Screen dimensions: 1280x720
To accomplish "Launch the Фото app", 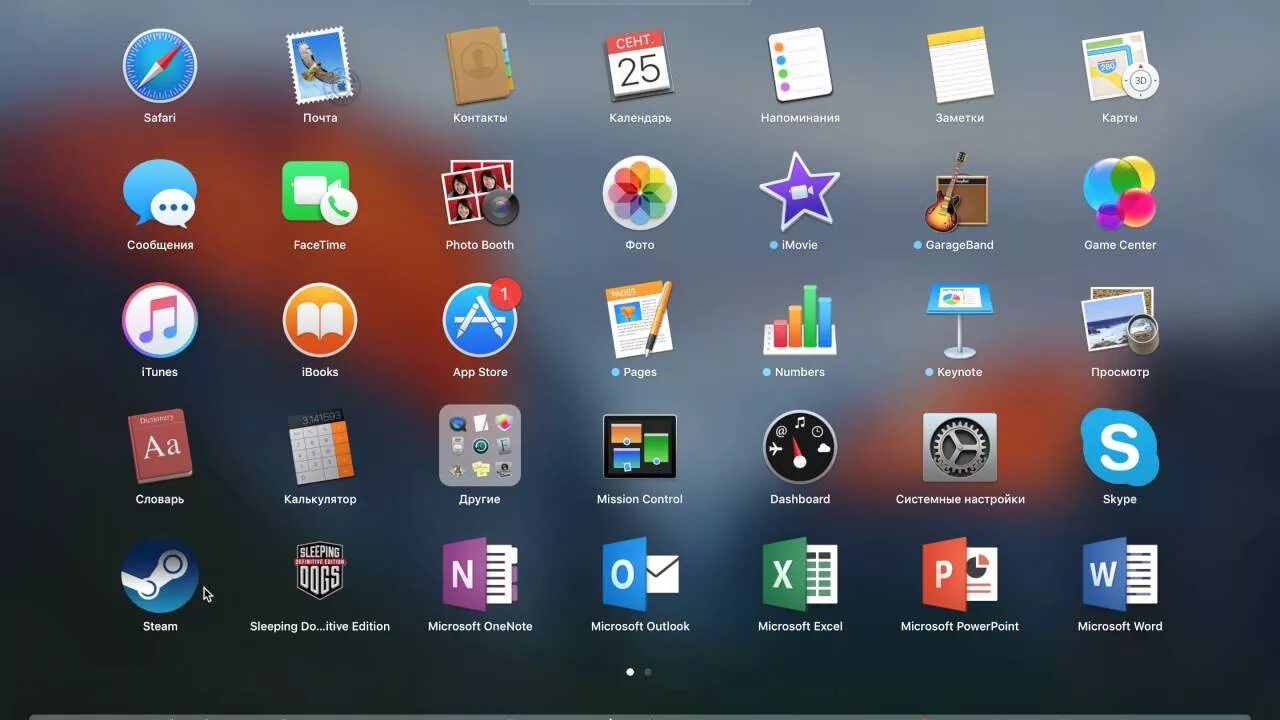I will click(x=640, y=193).
